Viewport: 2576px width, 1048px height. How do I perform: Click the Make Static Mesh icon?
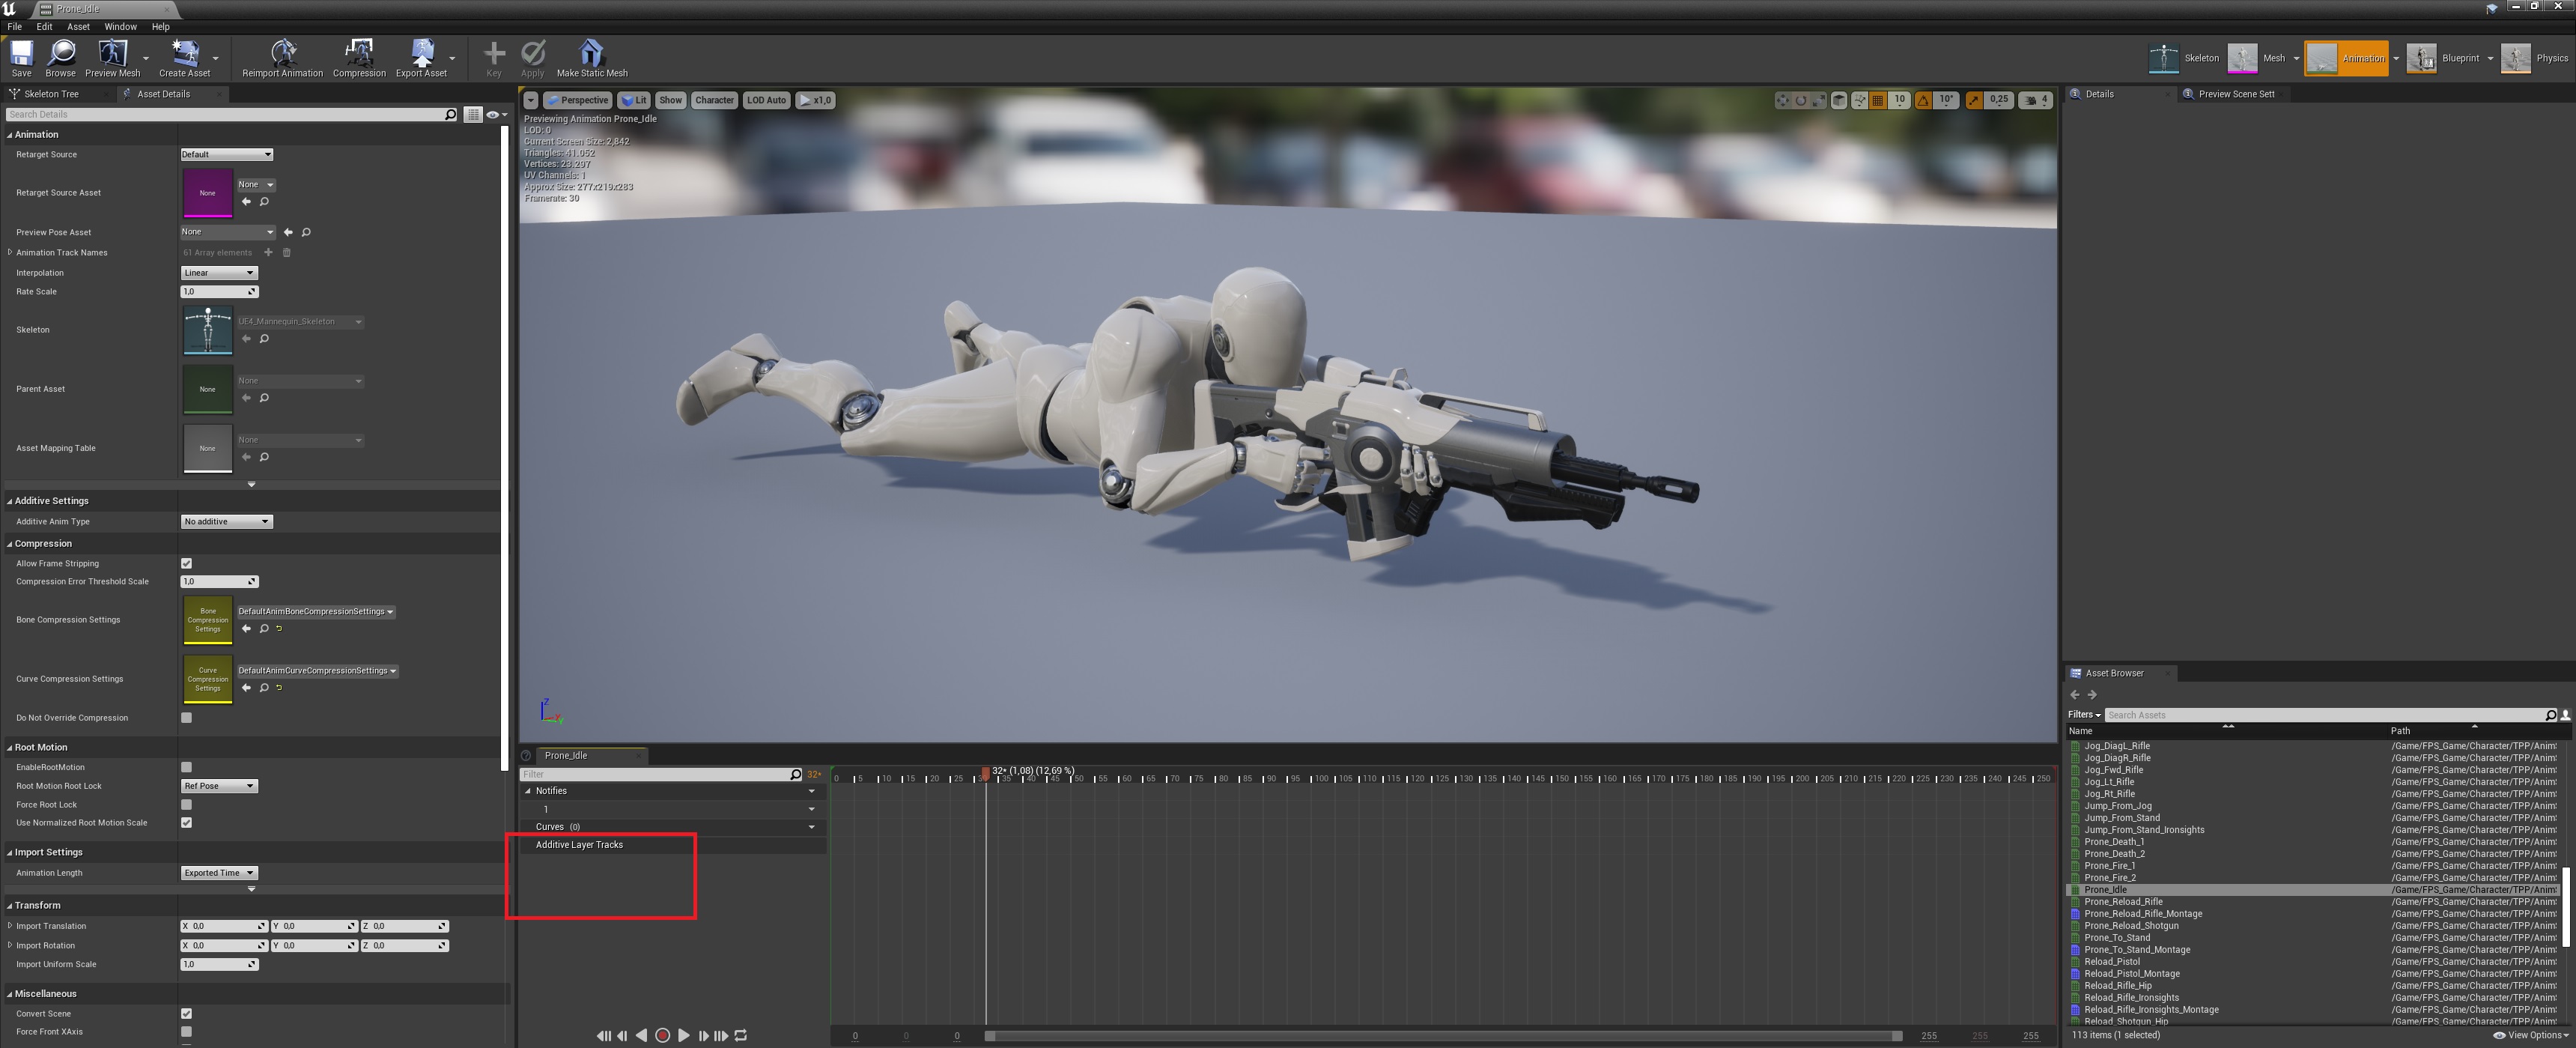click(591, 54)
